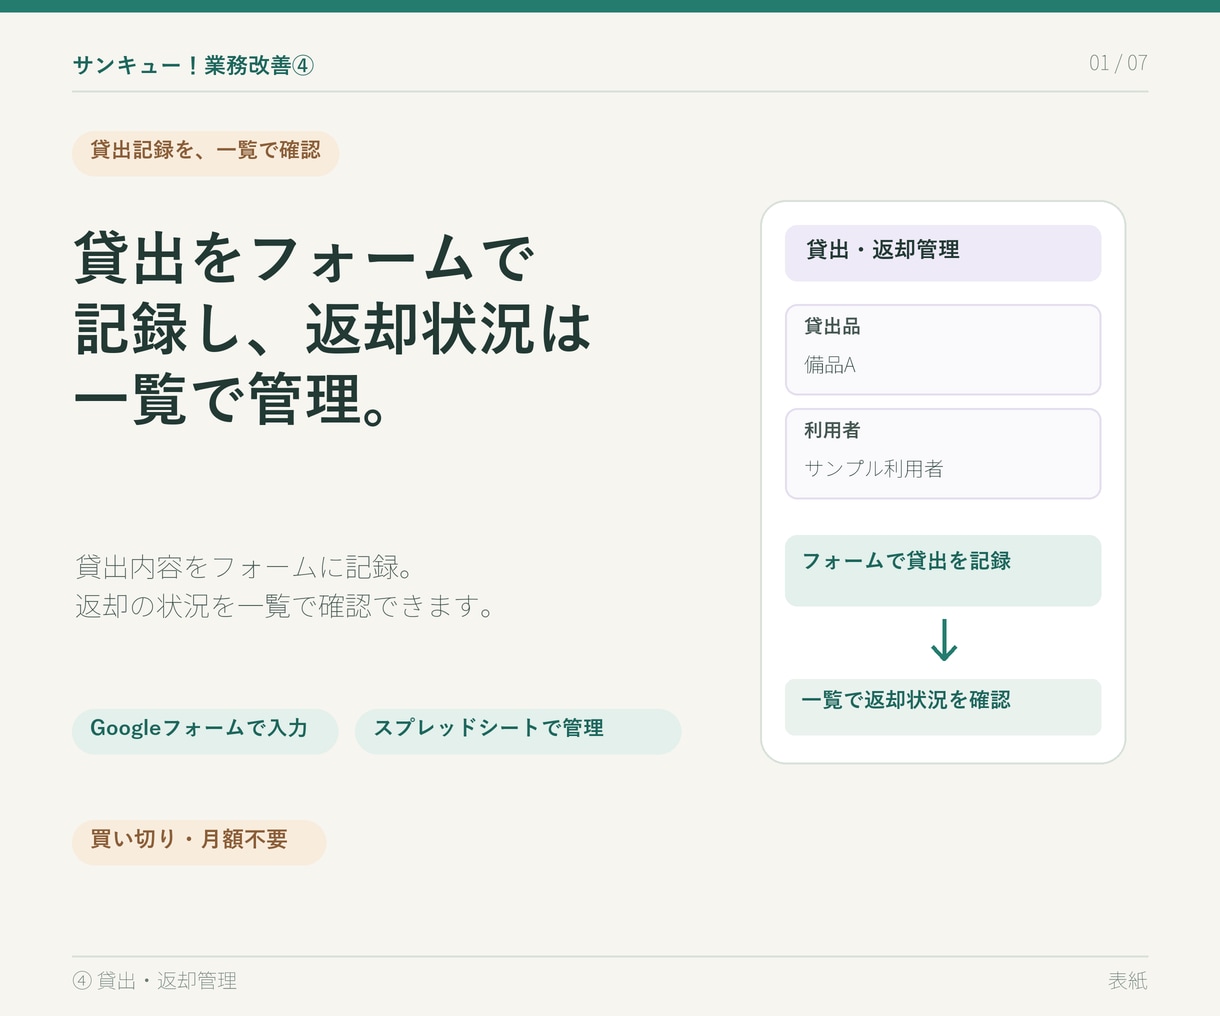Click the サンキュー！業務改善④ header title
The image size is (1220, 1016).
[193, 65]
